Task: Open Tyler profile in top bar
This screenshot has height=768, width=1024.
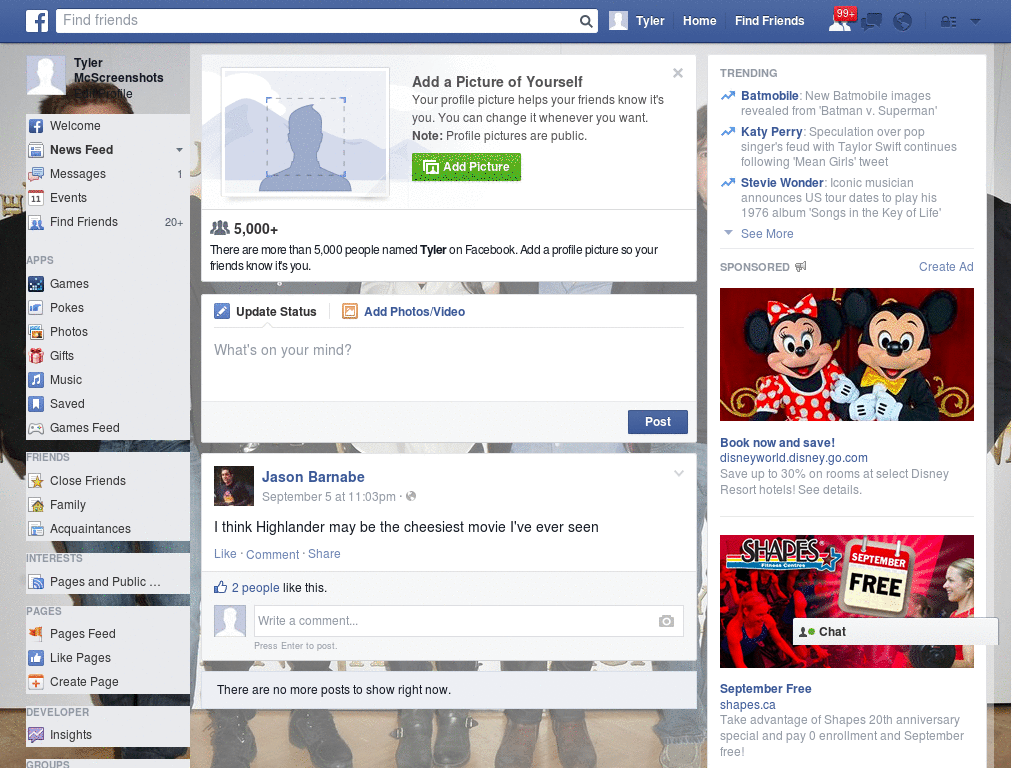Action: (x=637, y=21)
